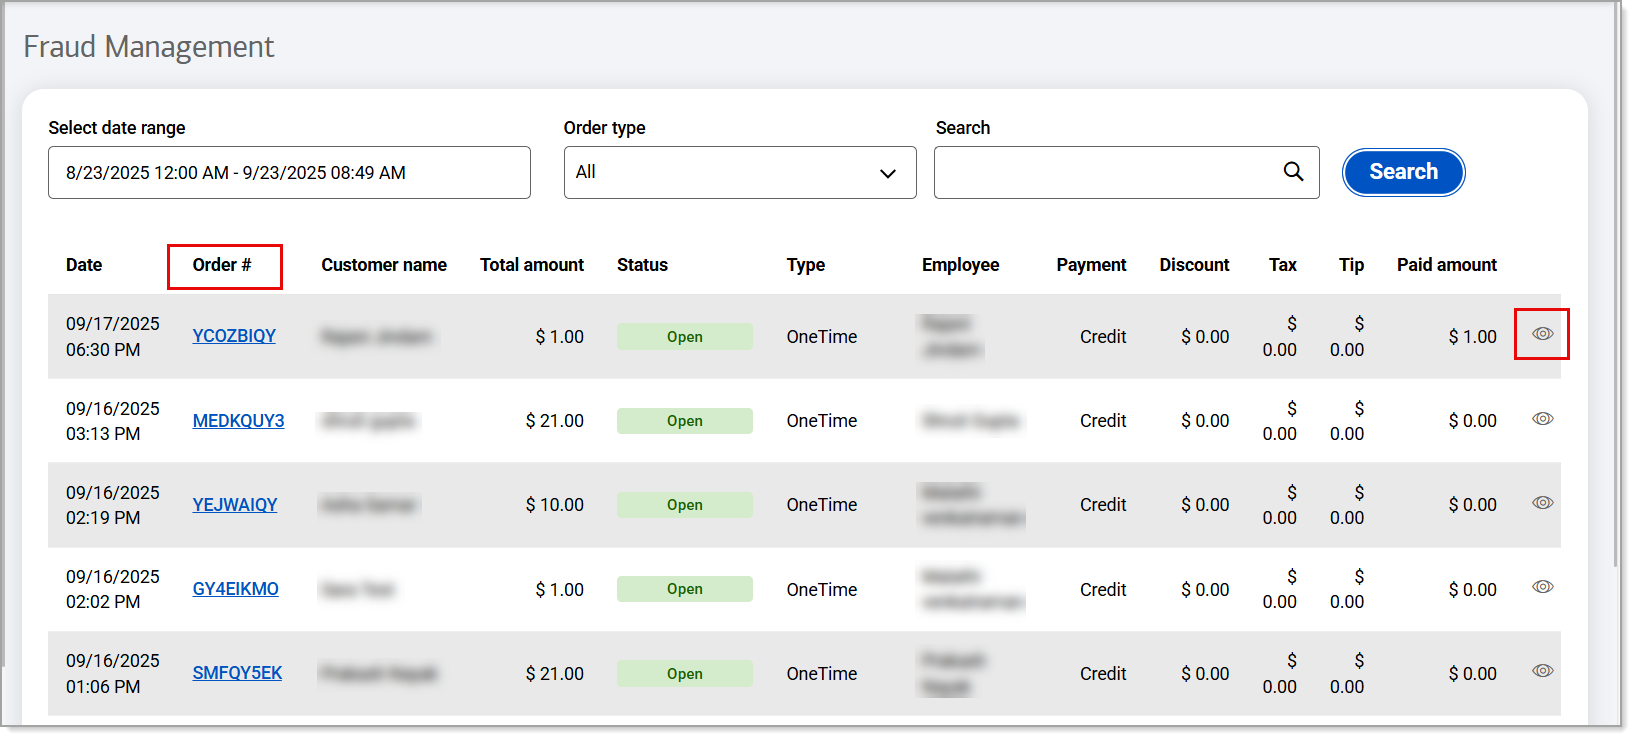This screenshot has height=739, width=1634.
Task: Click the Open status badge for YCOZBIQY
Action: pyautogui.click(x=685, y=337)
